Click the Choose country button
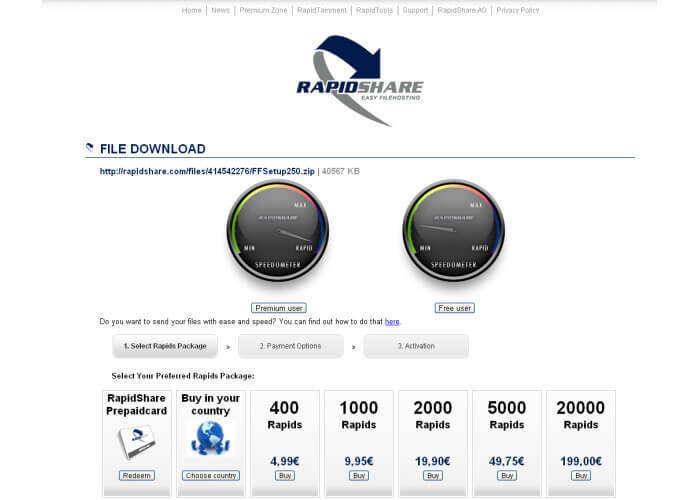This screenshot has height=500, width=700. pos(211,475)
